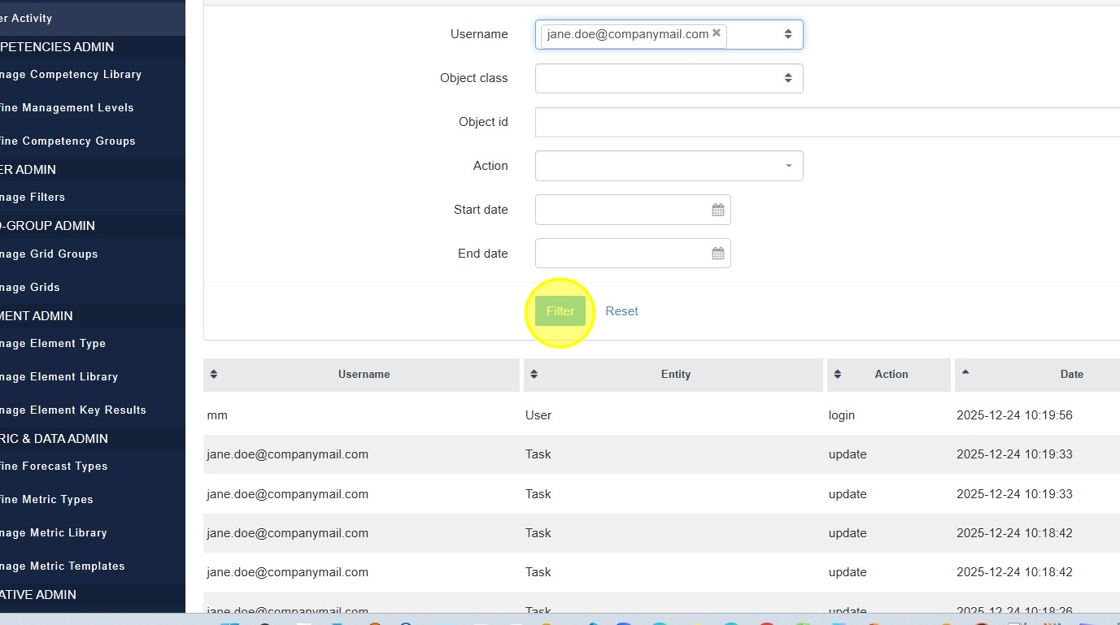Select Manage Grid Groups in sidebar

pyautogui.click(x=50, y=254)
